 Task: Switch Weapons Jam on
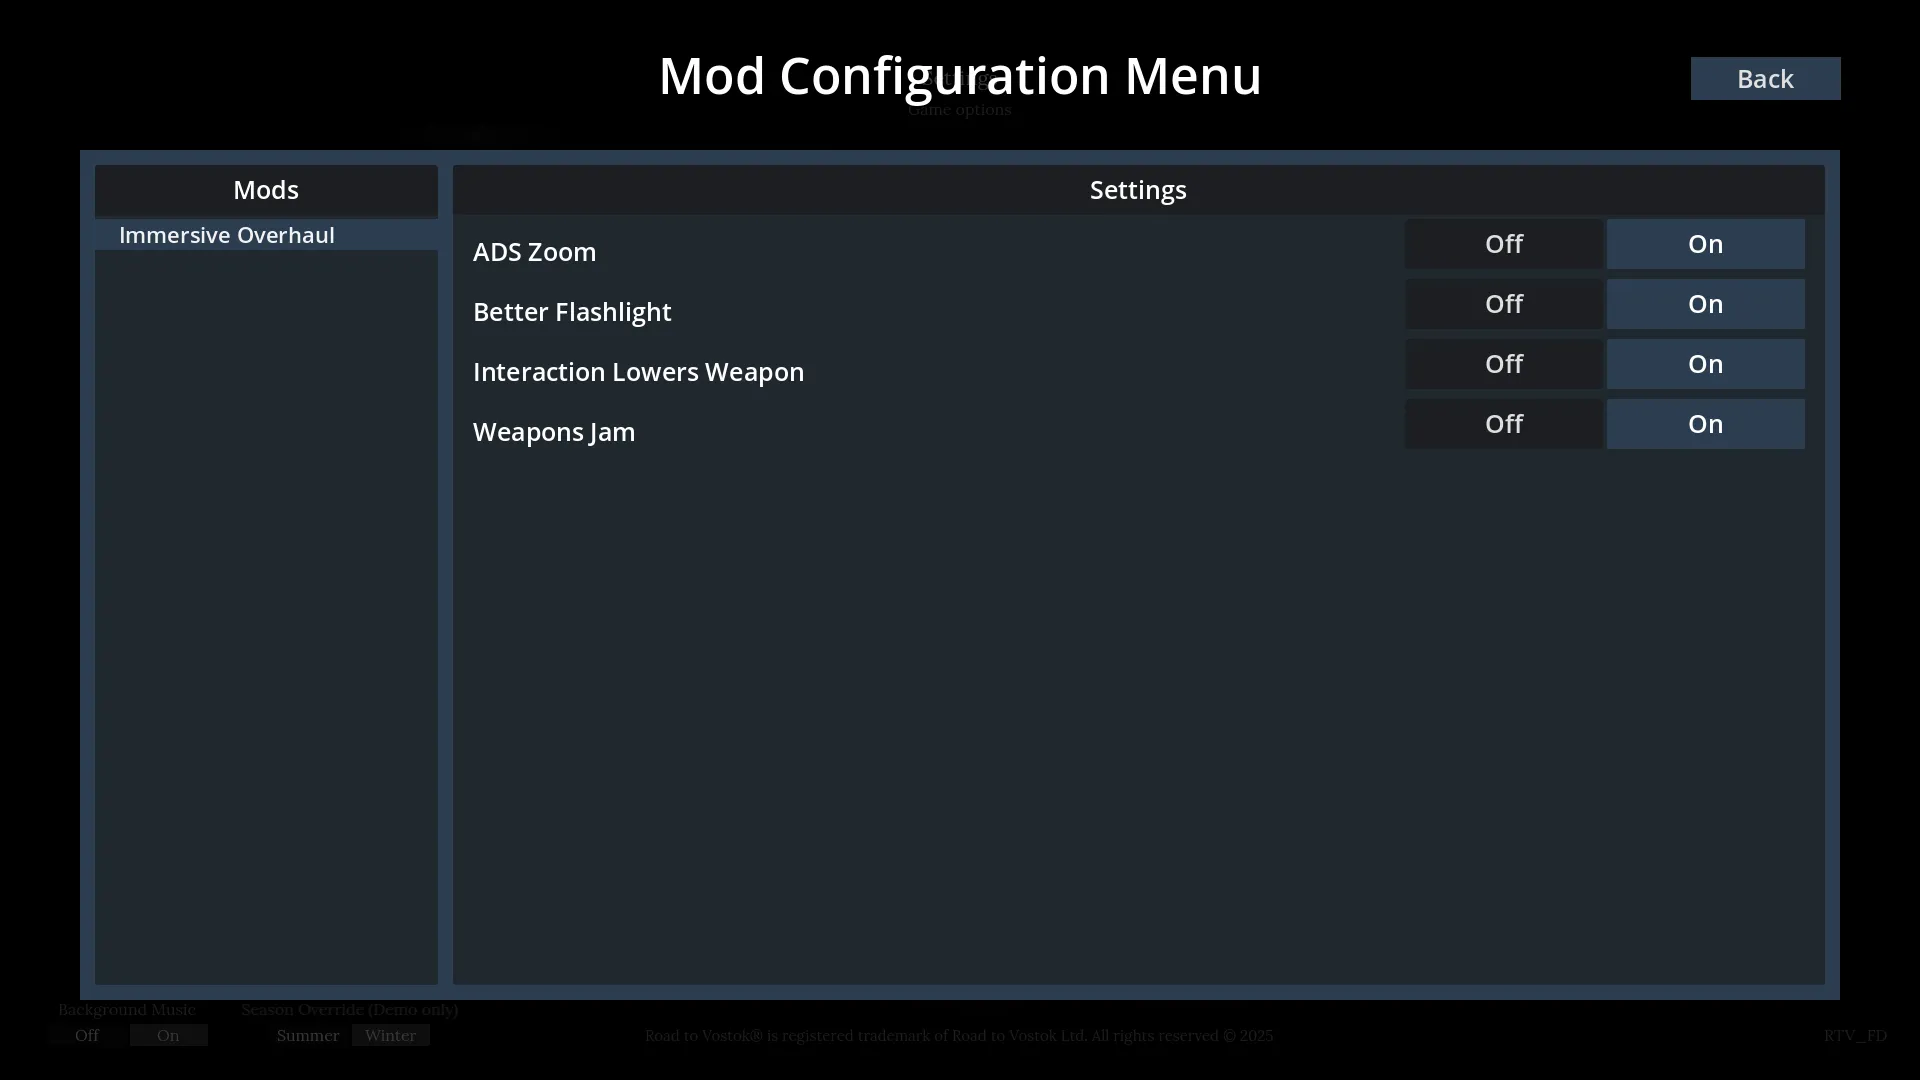1705,424
